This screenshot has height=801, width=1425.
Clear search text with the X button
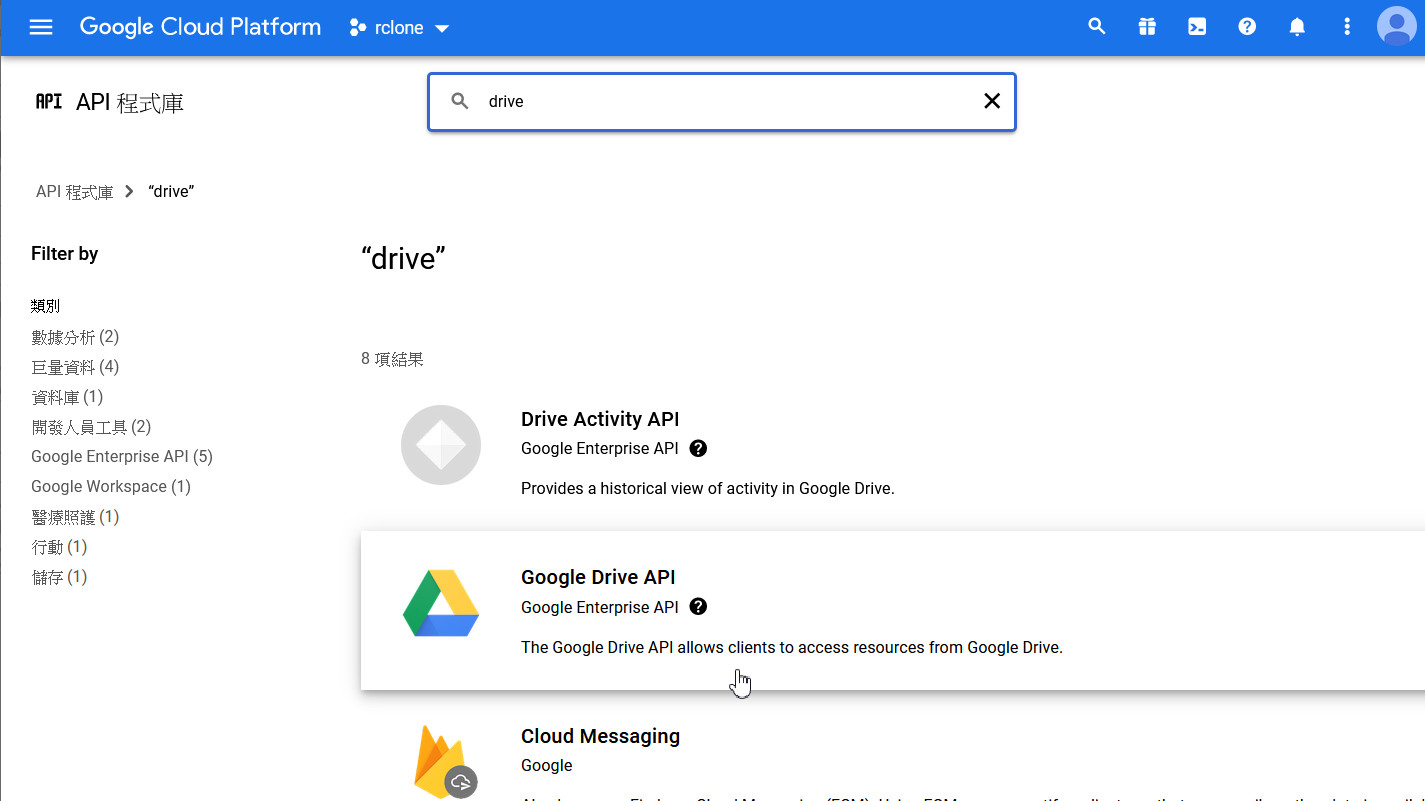[991, 101]
